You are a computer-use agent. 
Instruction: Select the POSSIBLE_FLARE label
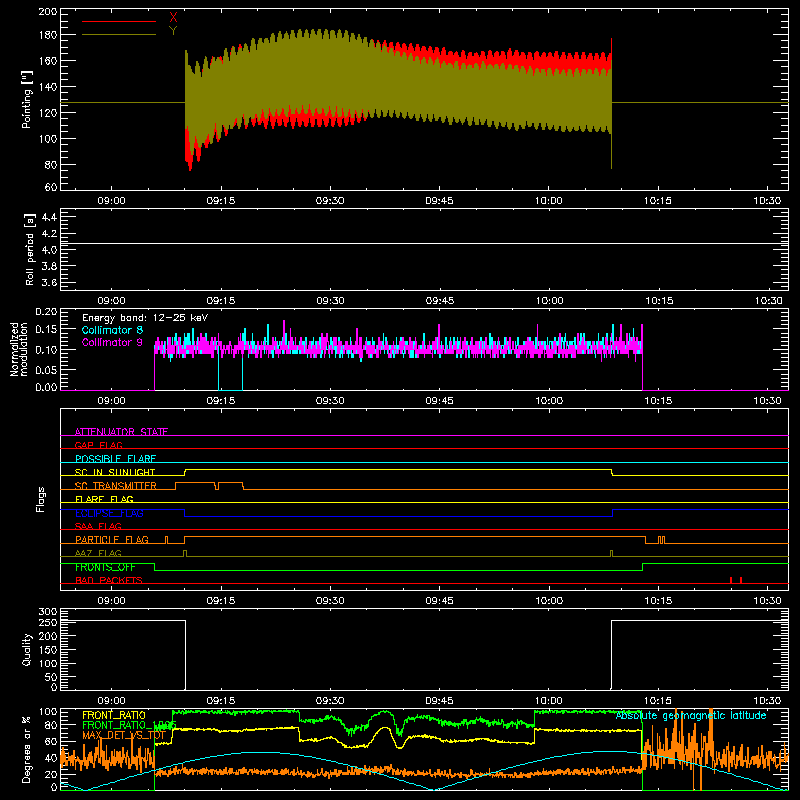[115, 459]
